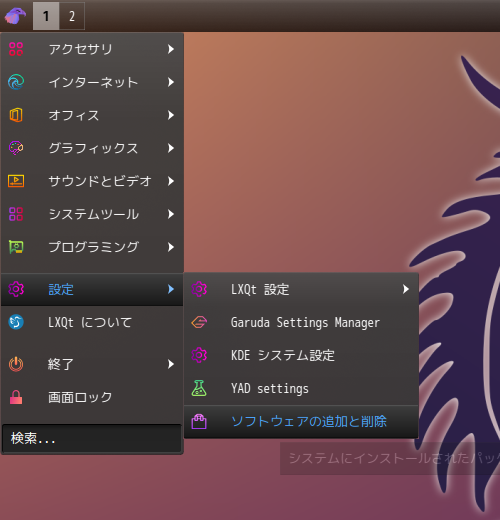The height and width of the screenshot is (520, 500).
Task: Click the LXQt について logo icon
Action: point(16,322)
